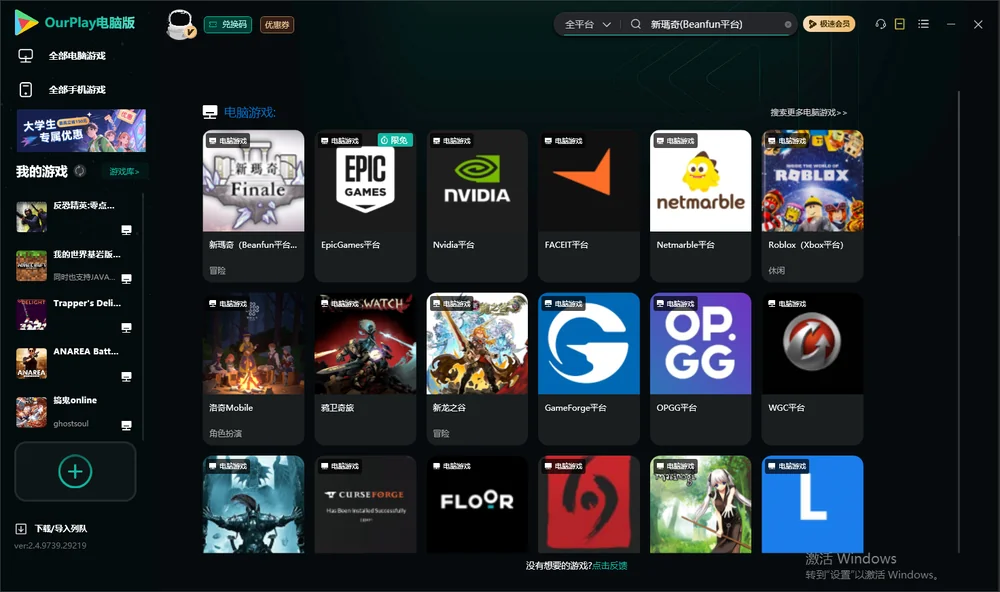Click the search magnifier icon
The height and width of the screenshot is (592, 1000).
coord(636,24)
